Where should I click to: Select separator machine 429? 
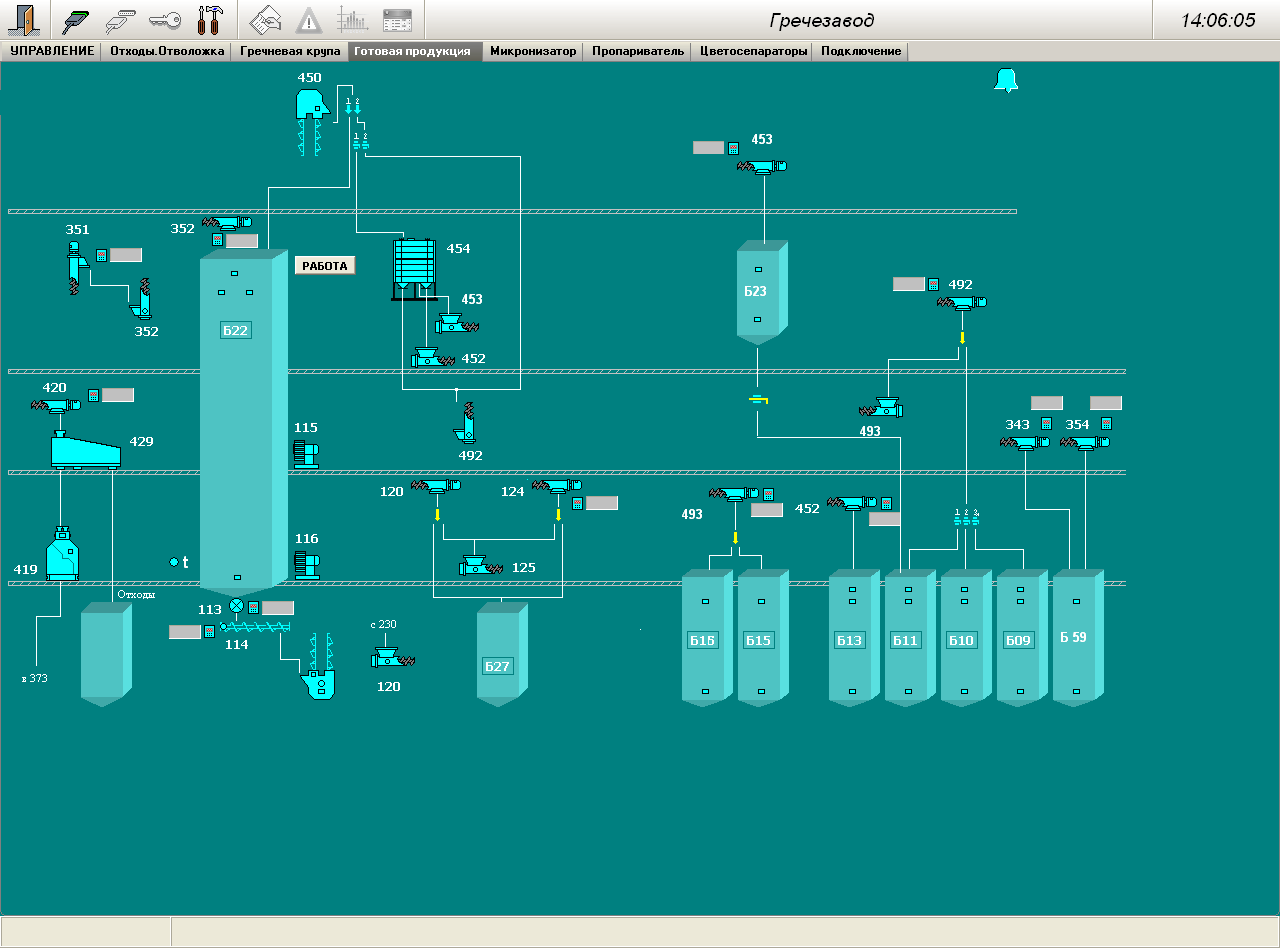pyautogui.click(x=85, y=451)
